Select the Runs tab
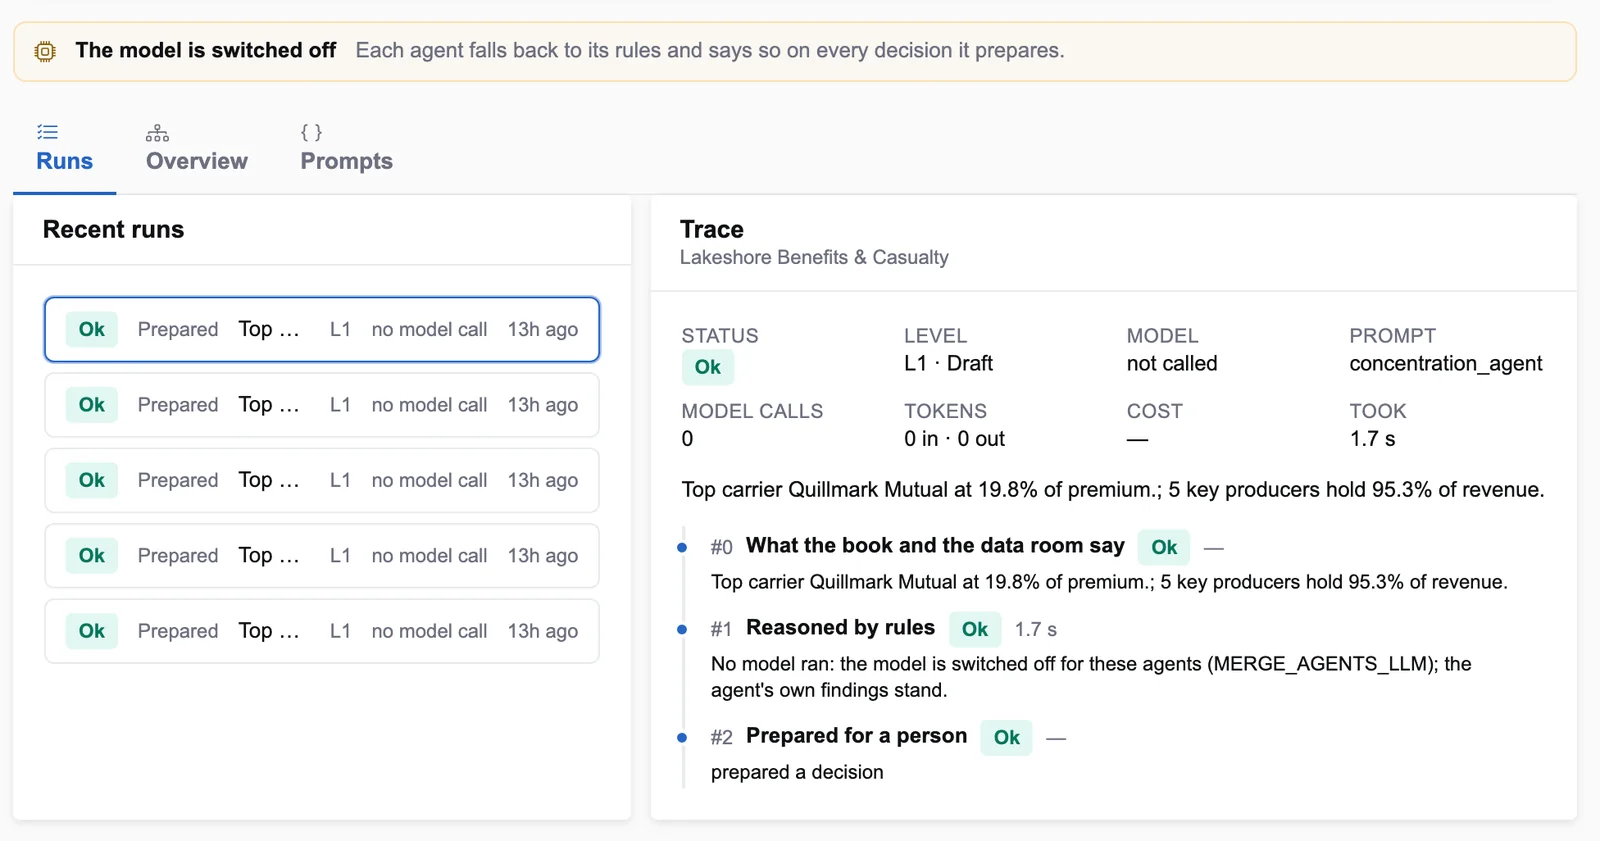Screen dimensions: 1600x841 coord(65,149)
